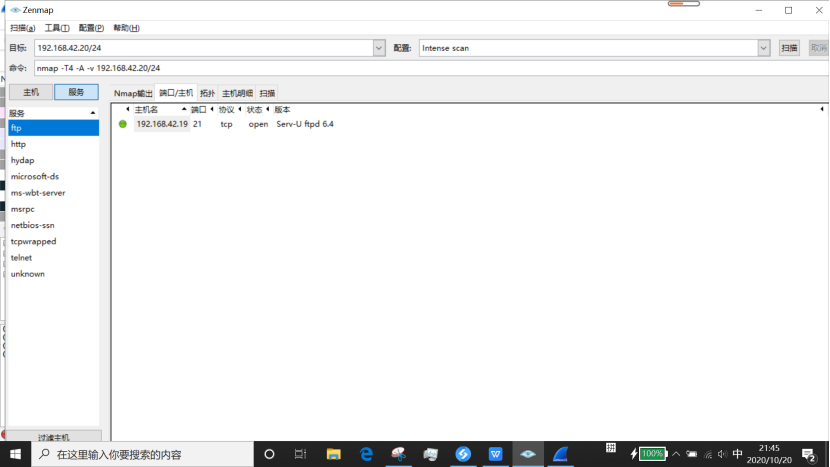The width and height of the screenshot is (830, 467).
Task: Select the telnet service
Action: (53, 258)
